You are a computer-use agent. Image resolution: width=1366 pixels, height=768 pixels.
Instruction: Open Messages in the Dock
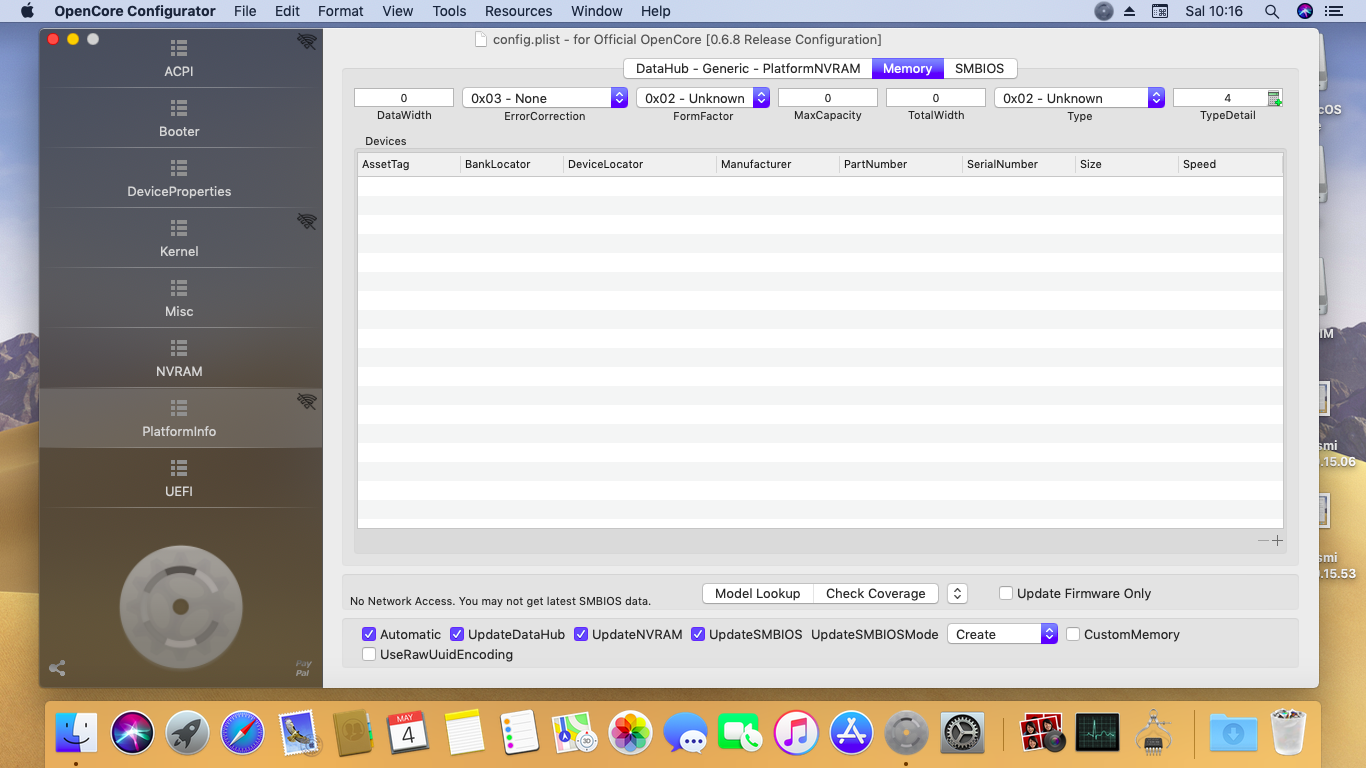click(686, 733)
